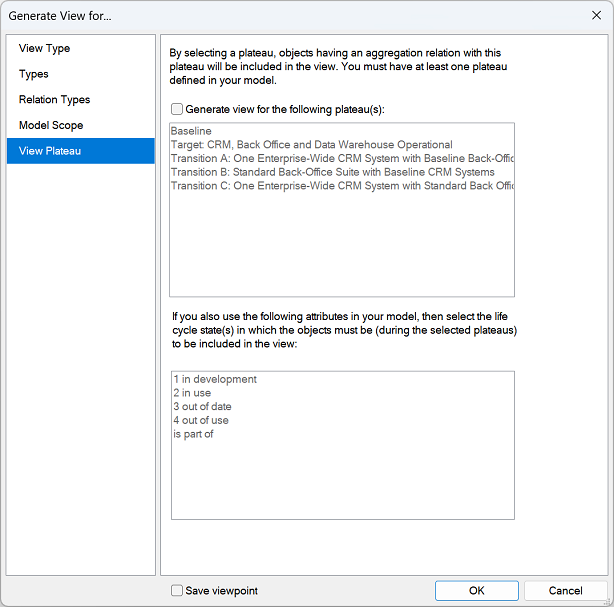Switch to Relation Types page
The height and width of the screenshot is (607, 614).
[x=54, y=100]
